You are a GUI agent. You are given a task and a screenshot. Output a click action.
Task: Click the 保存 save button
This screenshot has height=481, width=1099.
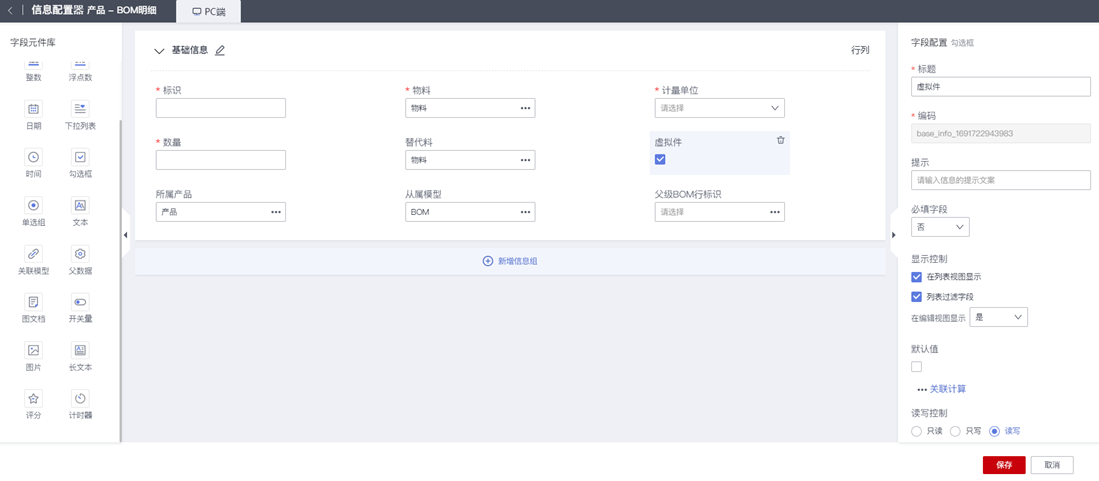[x=1003, y=465]
